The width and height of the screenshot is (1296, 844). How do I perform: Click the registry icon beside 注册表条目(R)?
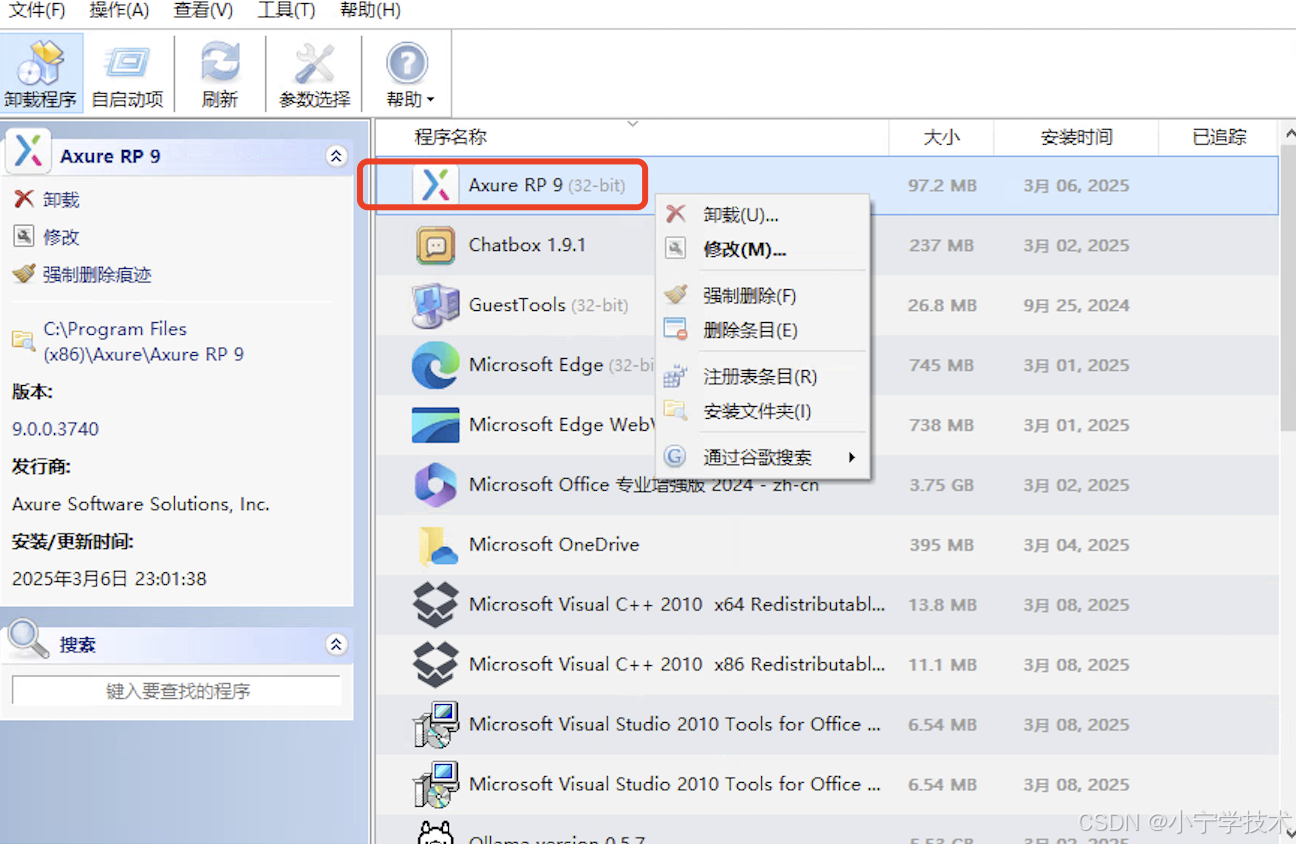pyautogui.click(x=676, y=376)
